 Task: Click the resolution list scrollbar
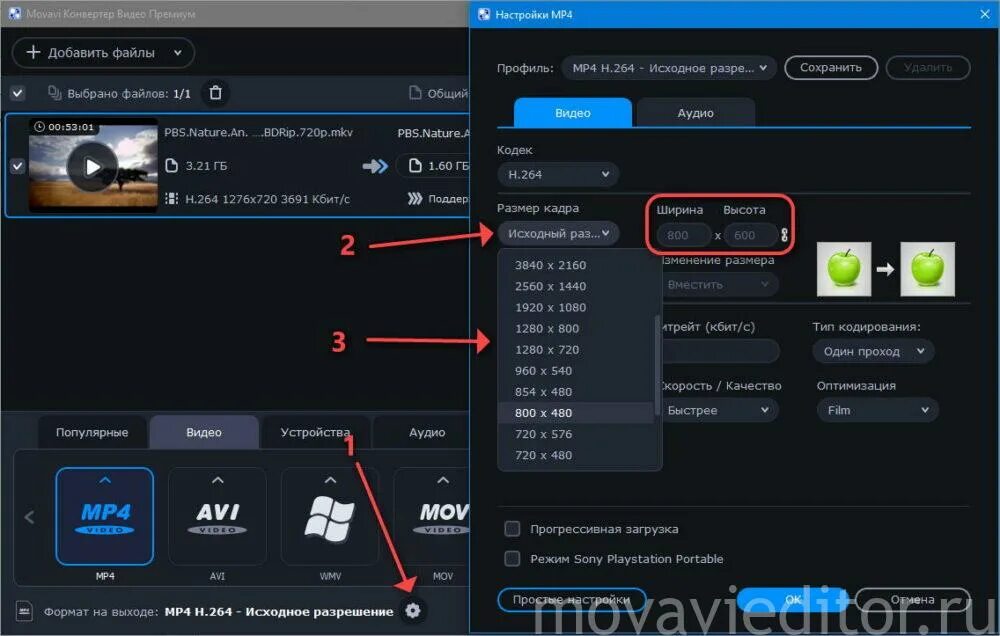coord(658,366)
